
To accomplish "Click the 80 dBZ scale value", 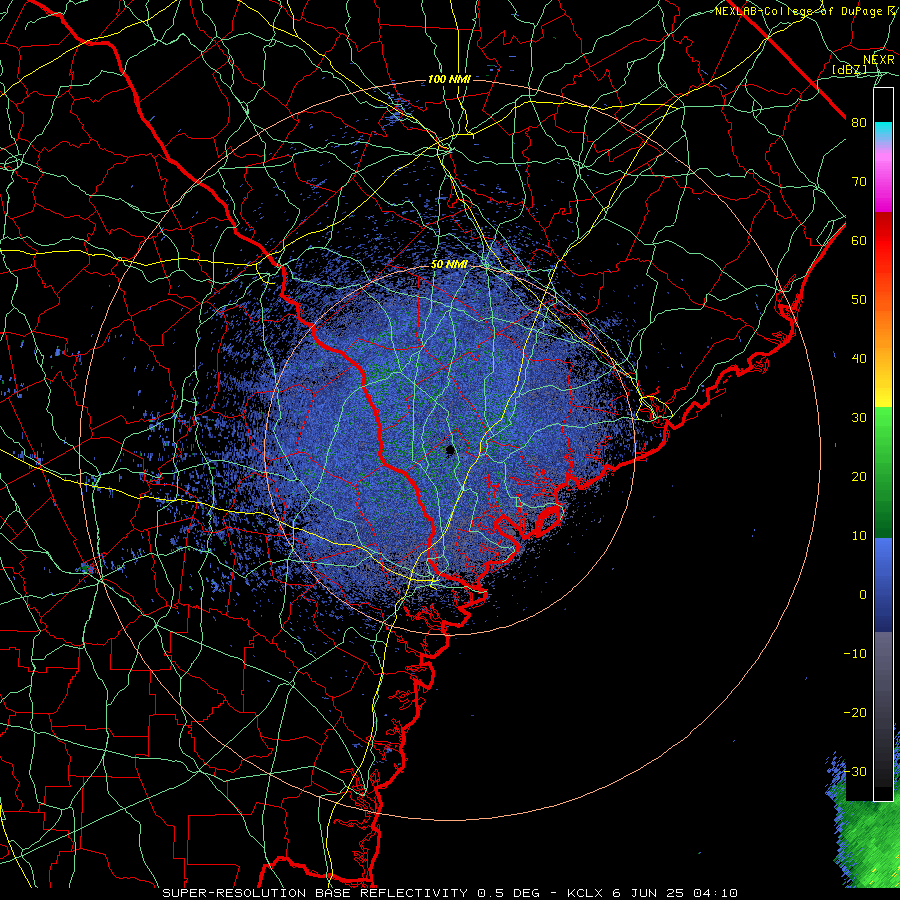I will point(859,123).
